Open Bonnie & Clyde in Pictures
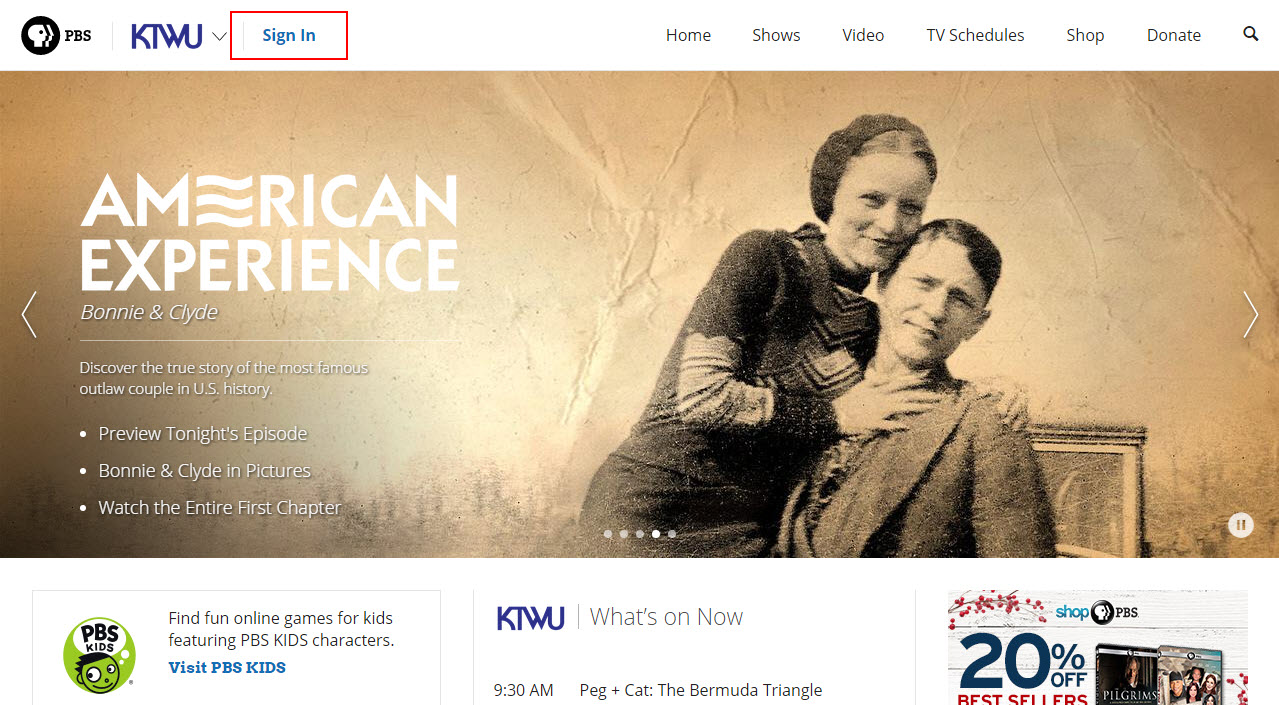 [x=205, y=471]
